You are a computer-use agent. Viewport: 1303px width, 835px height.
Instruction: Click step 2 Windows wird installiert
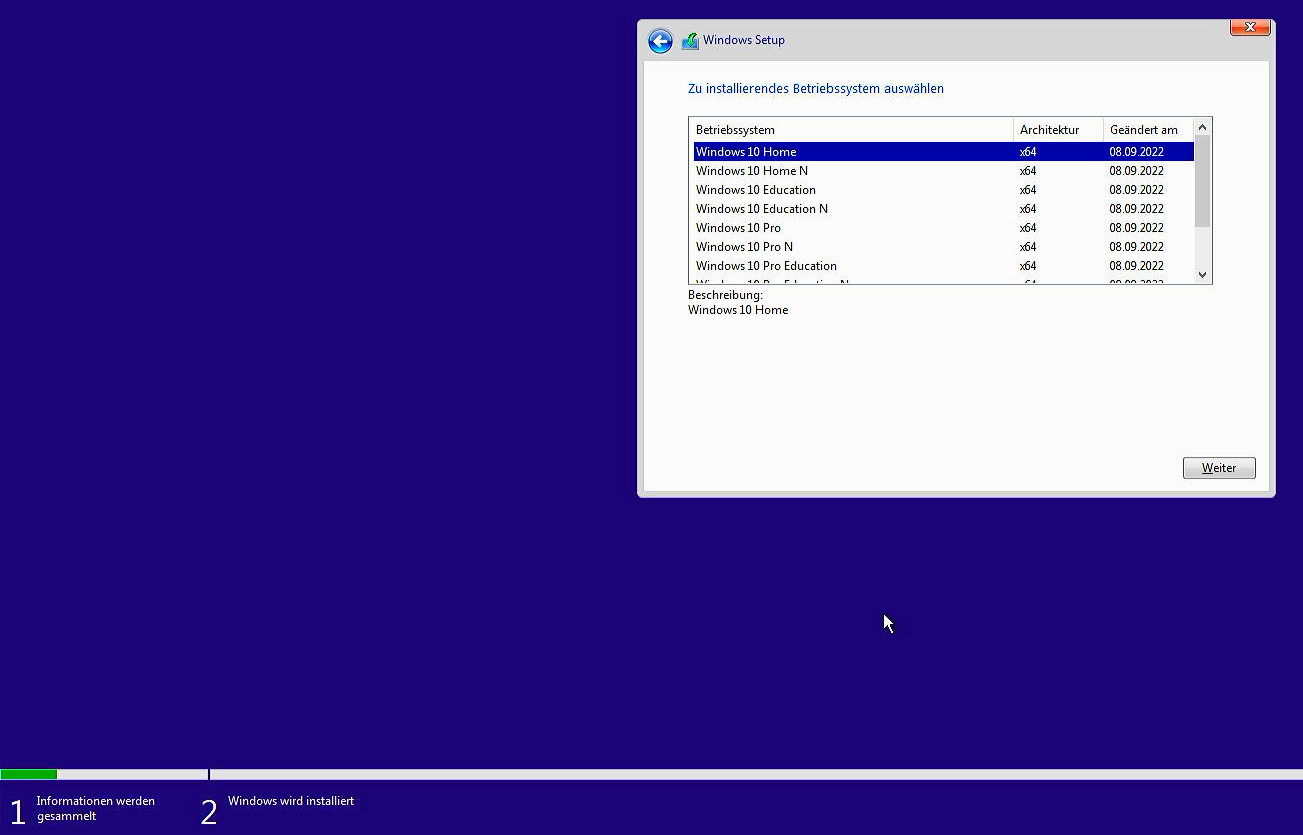[278, 808]
